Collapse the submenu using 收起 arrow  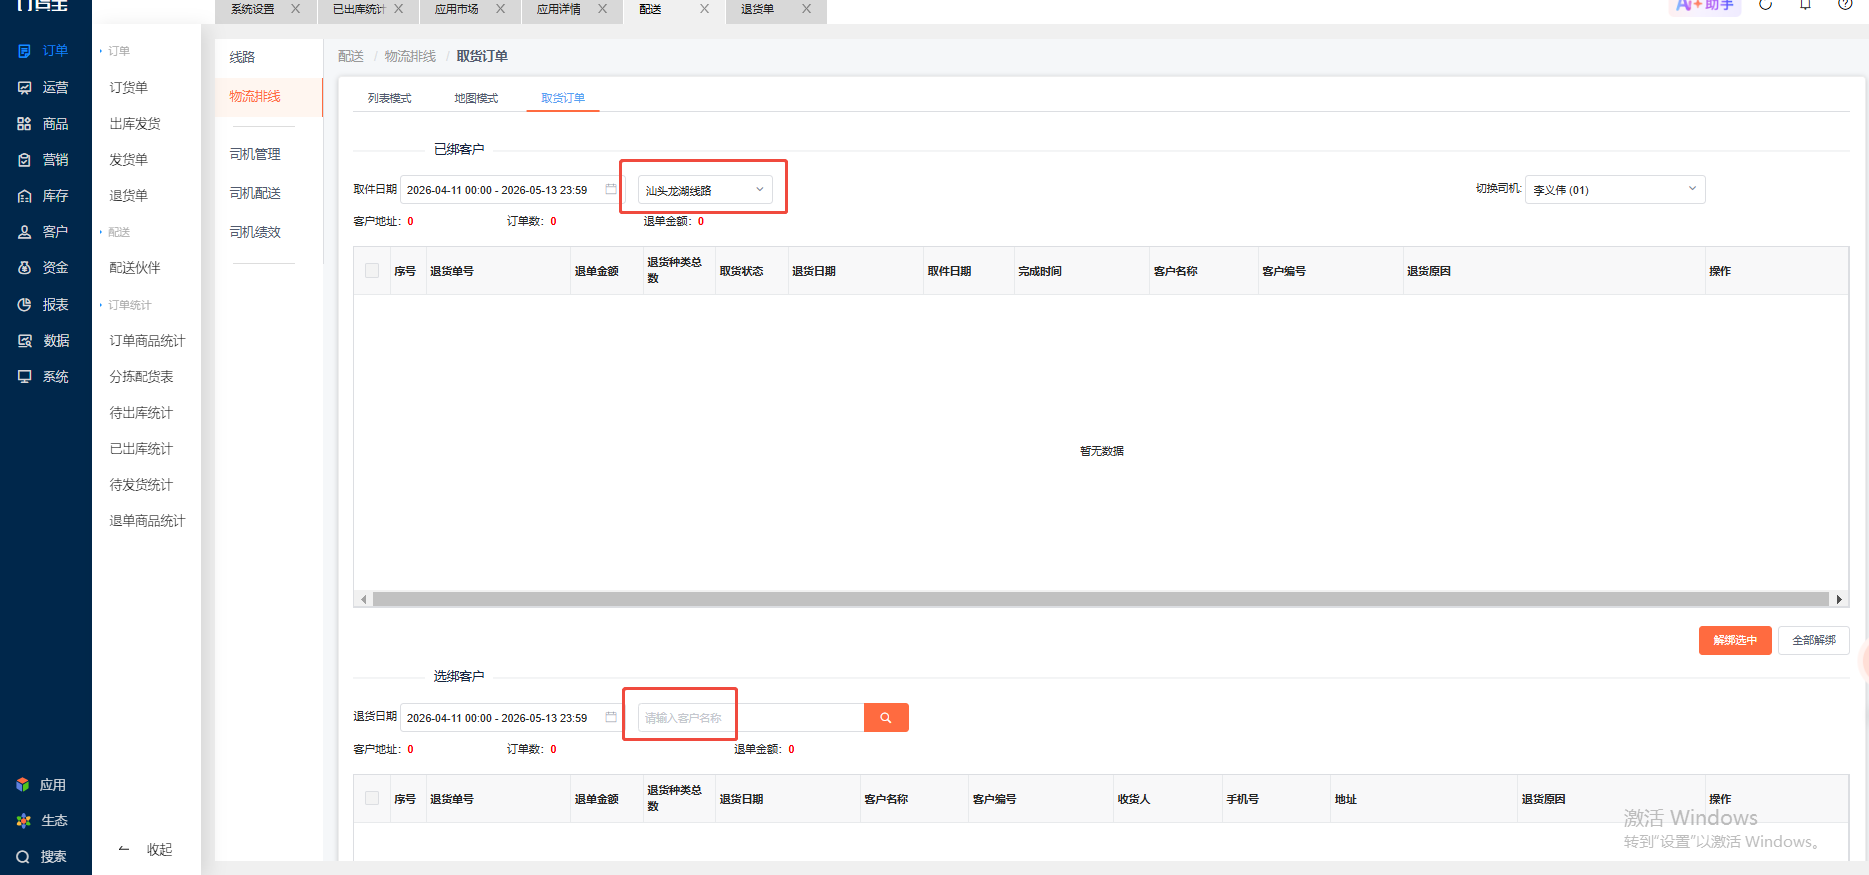tap(145, 850)
